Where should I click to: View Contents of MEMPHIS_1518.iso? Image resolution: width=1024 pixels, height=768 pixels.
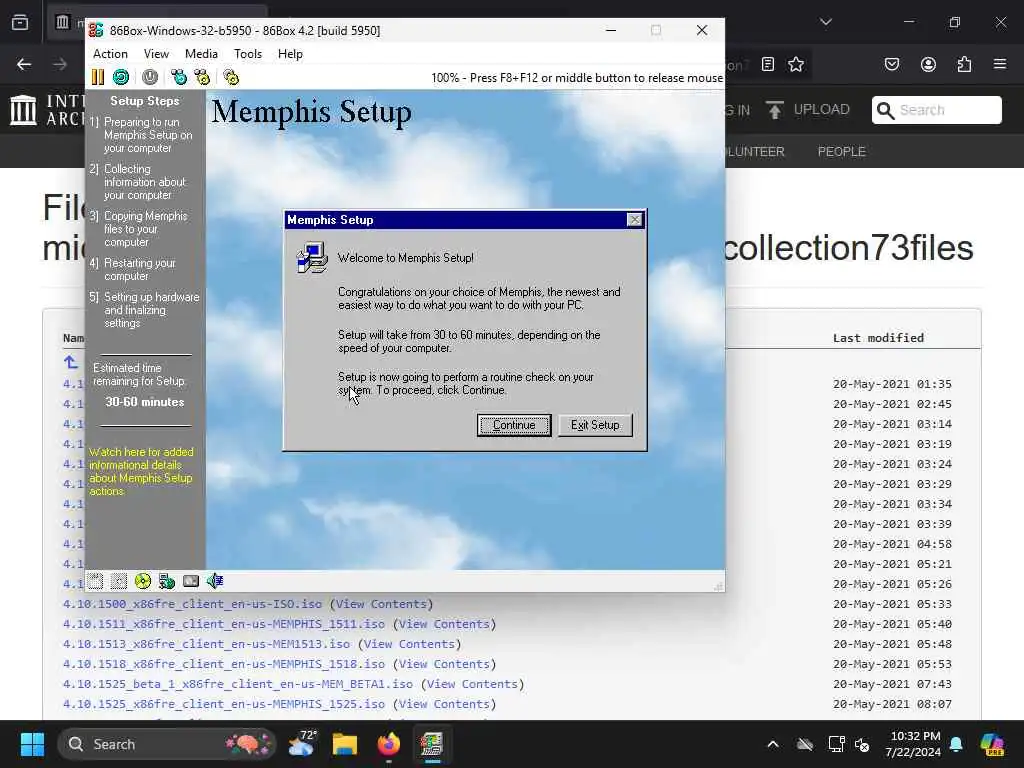pos(444,664)
